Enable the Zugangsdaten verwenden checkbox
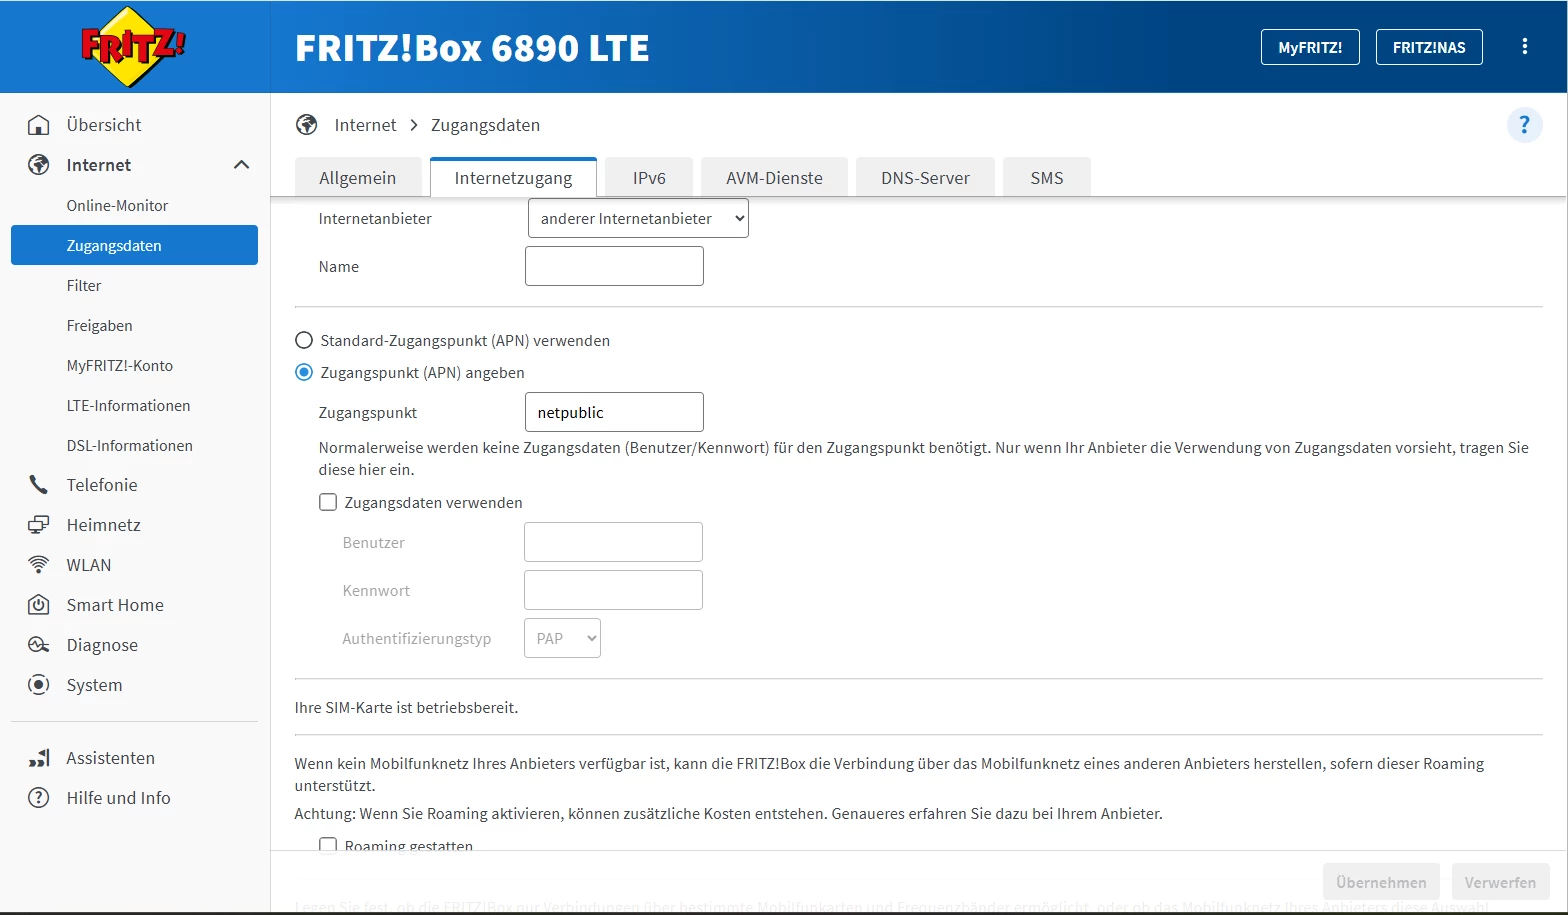 tap(328, 503)
